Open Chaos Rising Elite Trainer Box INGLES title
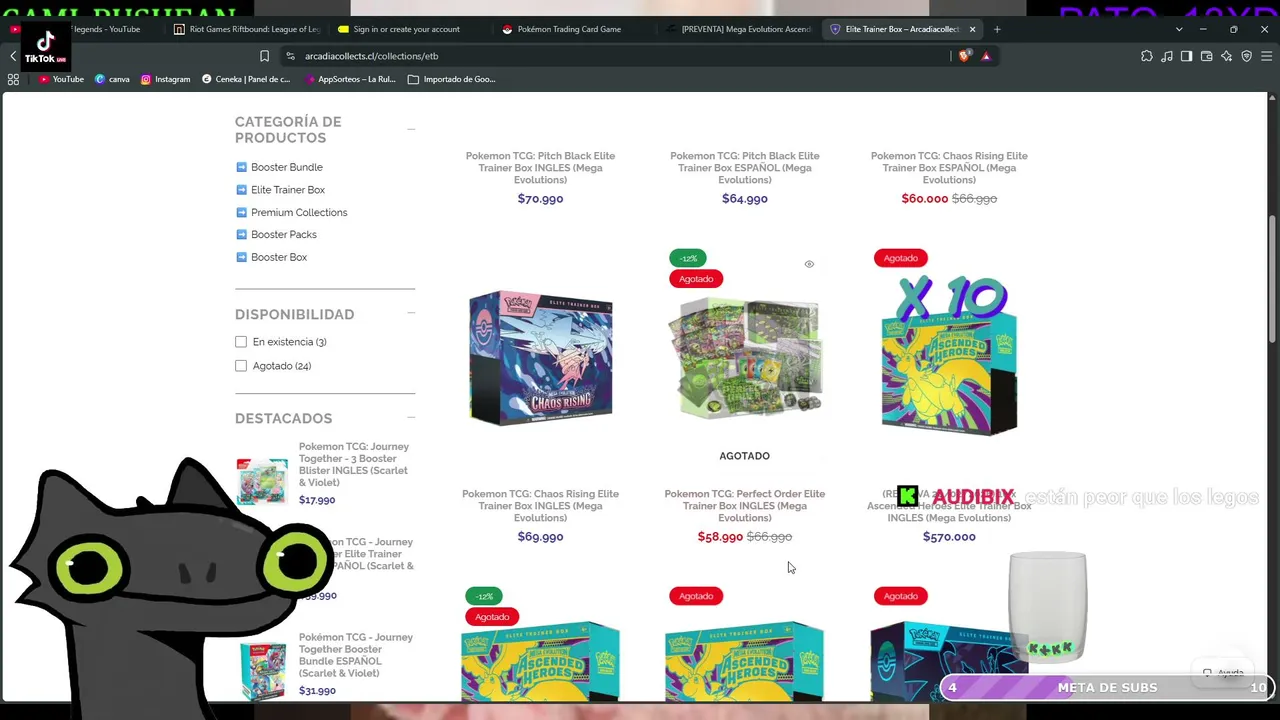The image size is (1280, 720). click(x=540, y=506)
